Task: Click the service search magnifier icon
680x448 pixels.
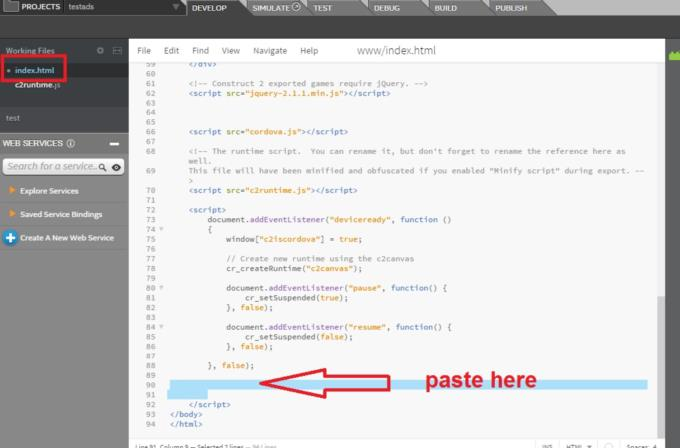Action: point(102,167)
